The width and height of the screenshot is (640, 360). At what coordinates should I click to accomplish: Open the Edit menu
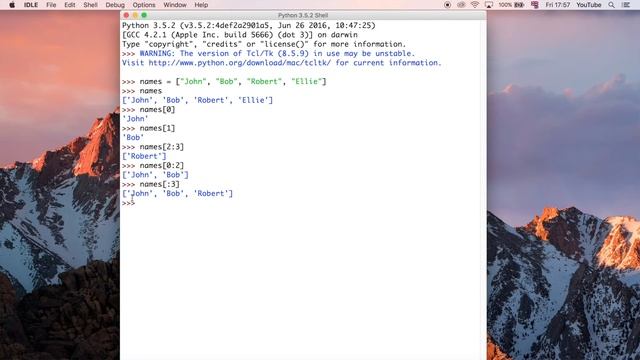pos(70,5)
